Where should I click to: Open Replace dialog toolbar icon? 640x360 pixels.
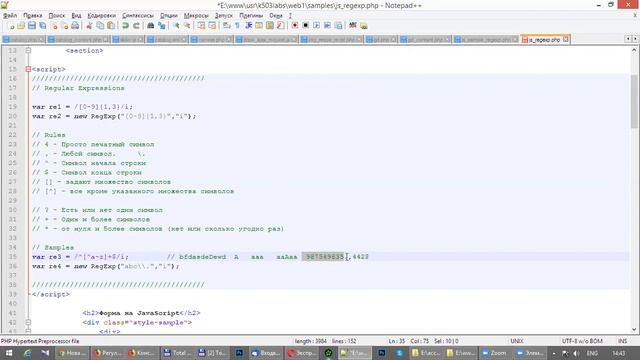tap(162, 26)
